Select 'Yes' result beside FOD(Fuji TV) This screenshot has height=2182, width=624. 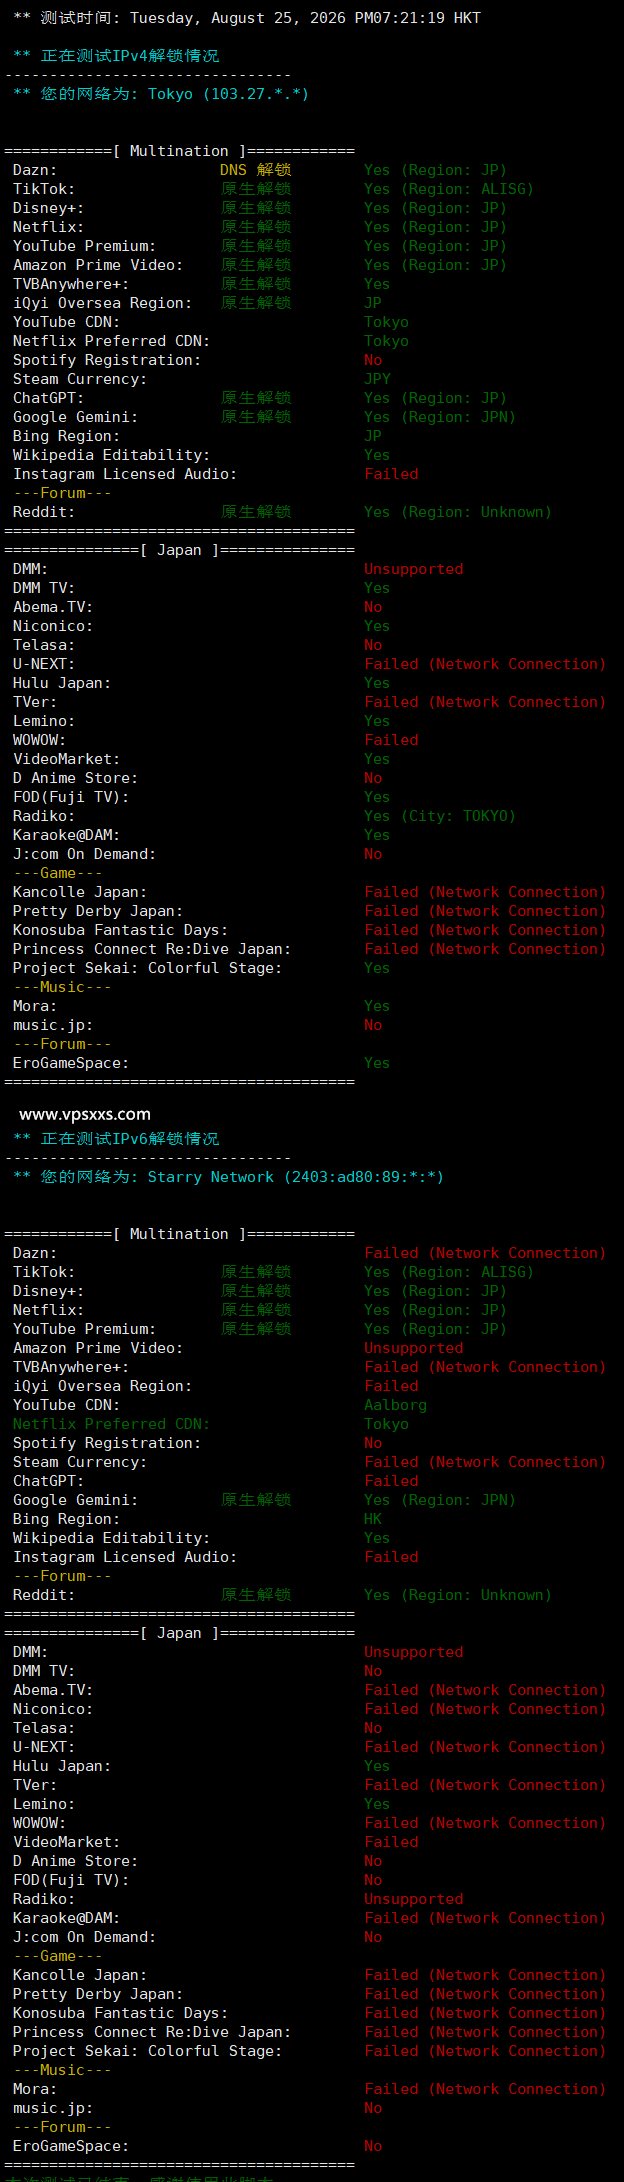point(377,797)
